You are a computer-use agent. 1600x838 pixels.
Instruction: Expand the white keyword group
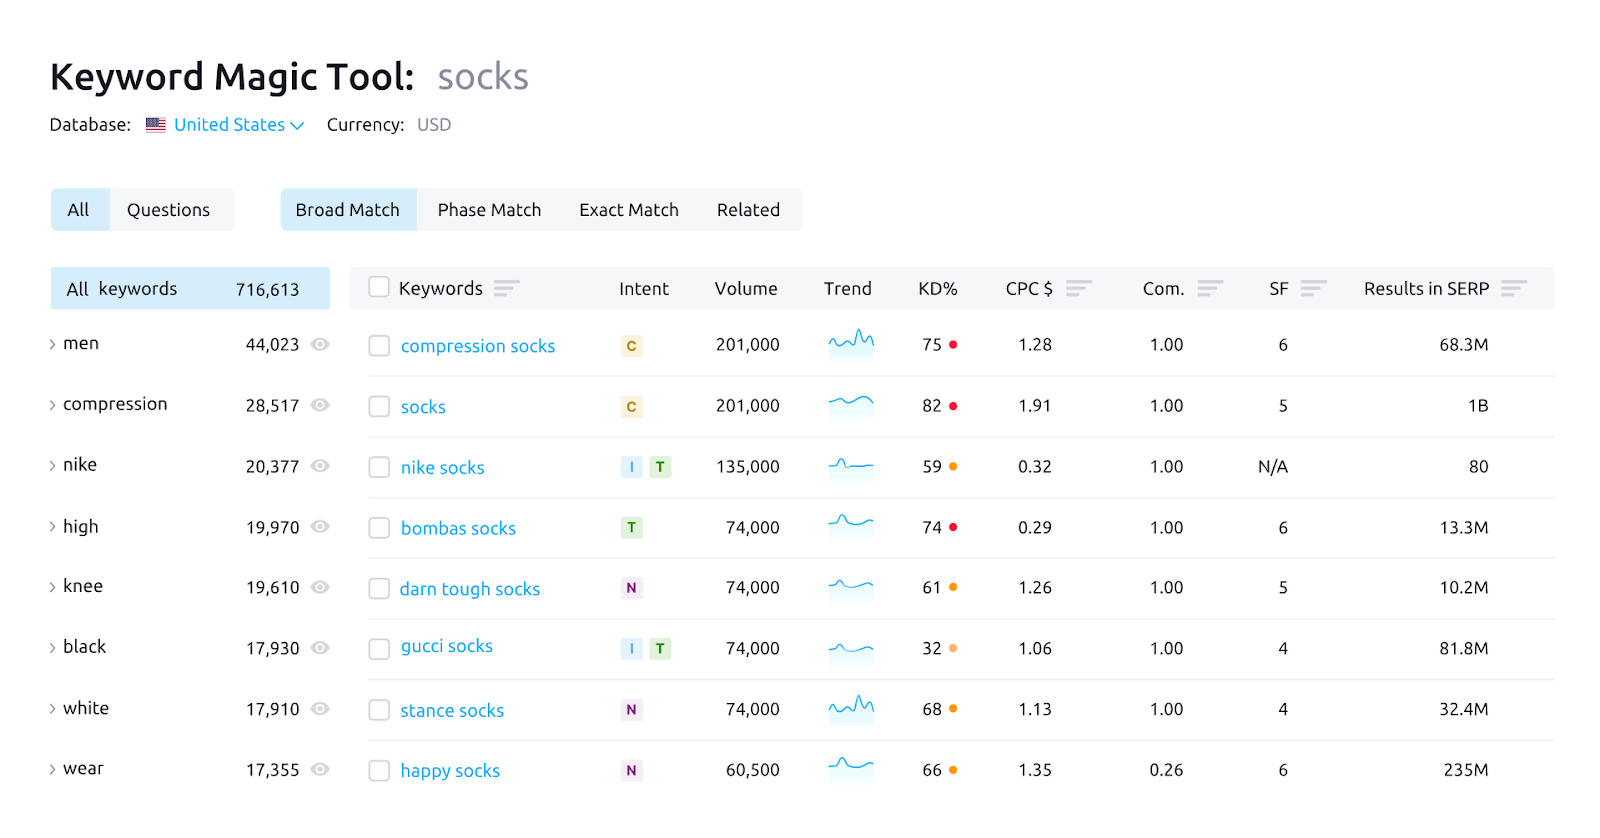coord(52,709)
